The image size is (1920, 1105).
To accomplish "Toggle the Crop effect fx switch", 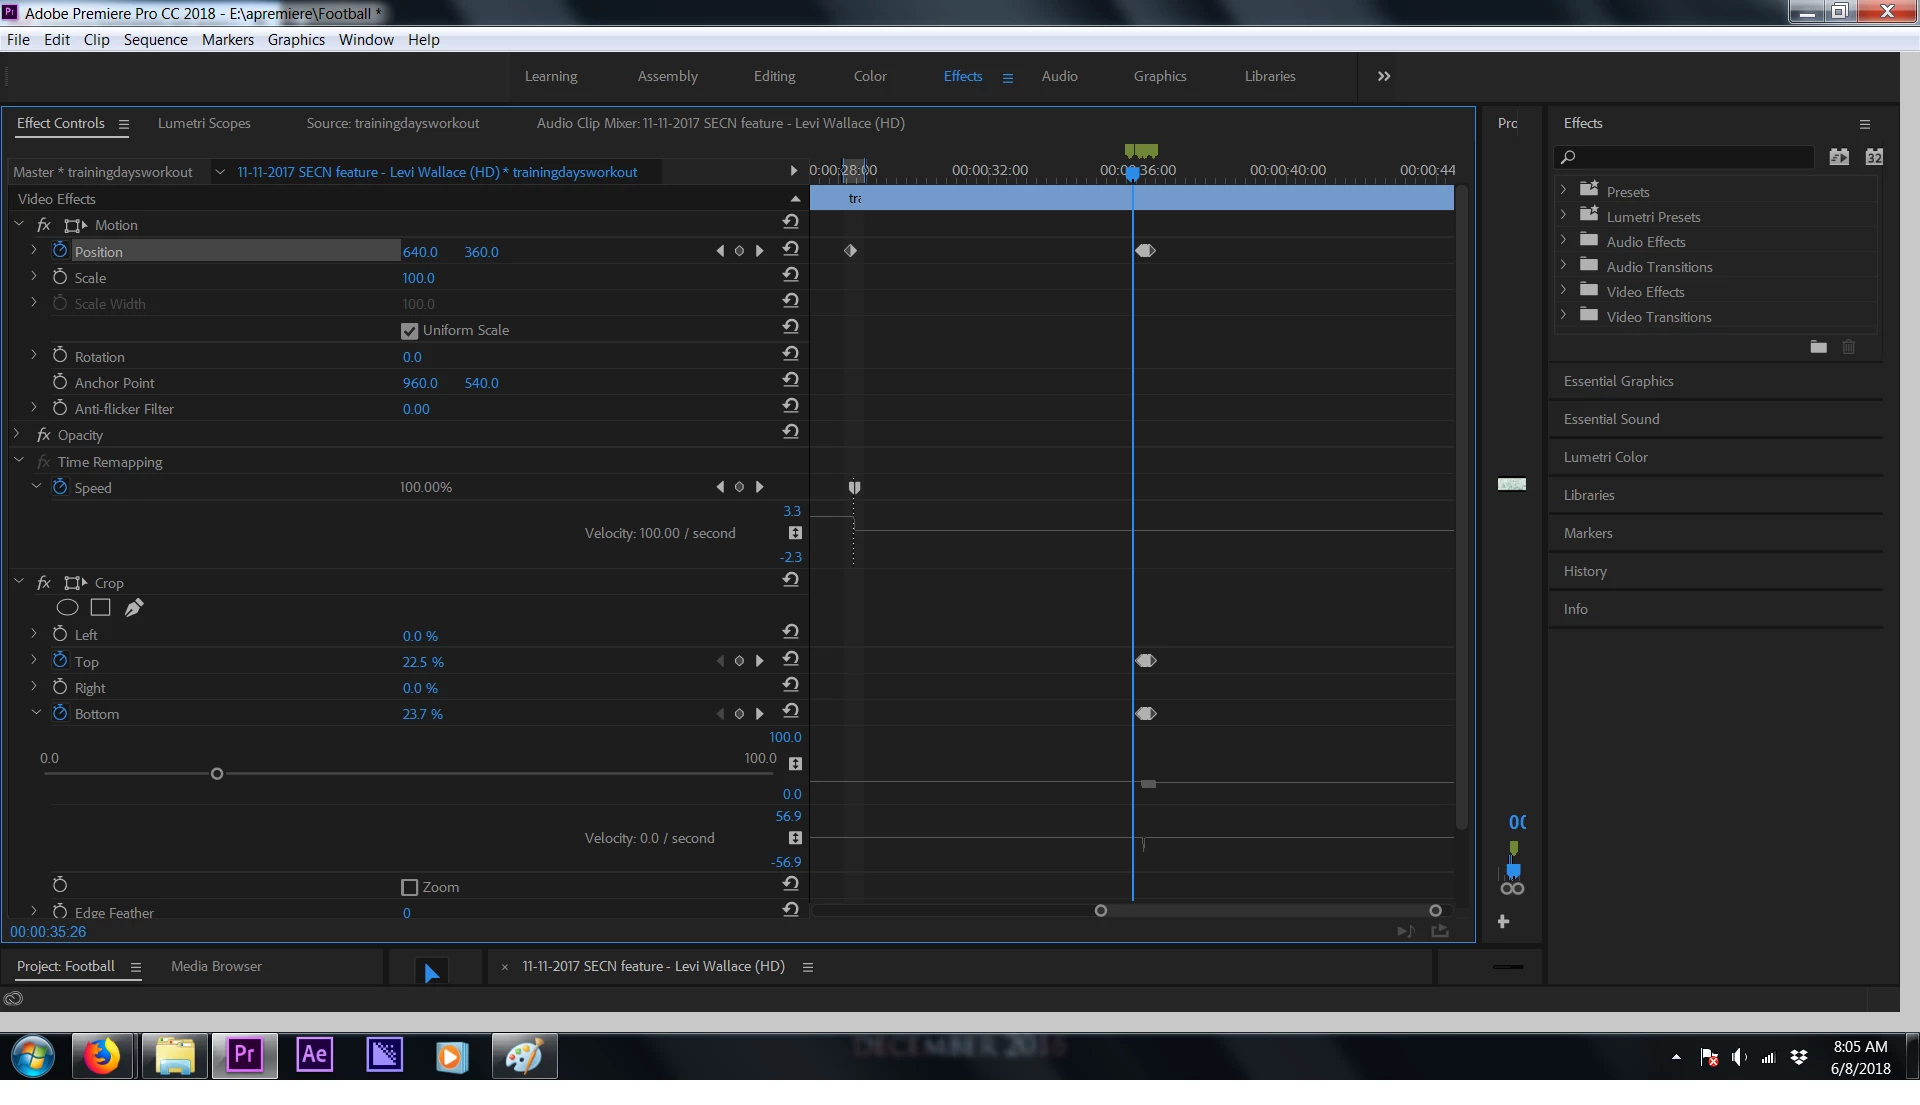I will point(44,583).
